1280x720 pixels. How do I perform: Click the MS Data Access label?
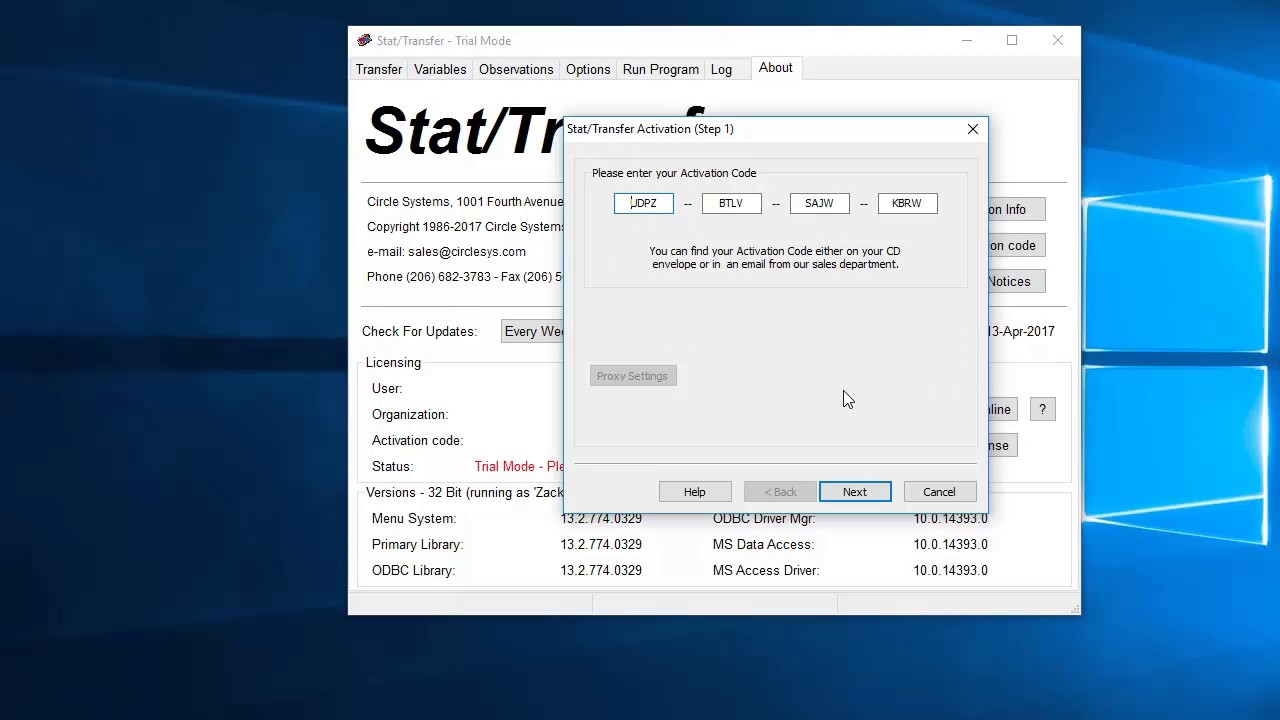pos(763,544)
